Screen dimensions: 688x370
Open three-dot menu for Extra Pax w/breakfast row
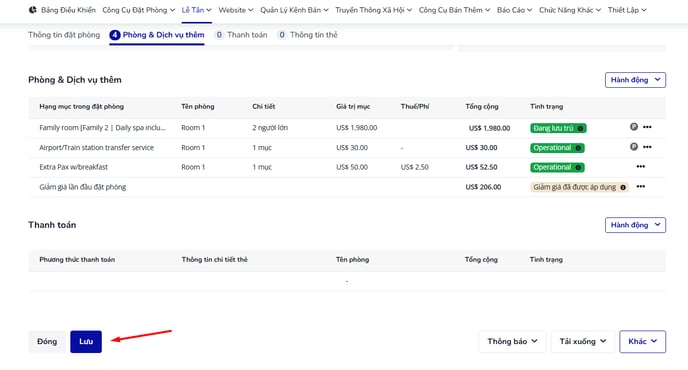click(x=641, y=167)
